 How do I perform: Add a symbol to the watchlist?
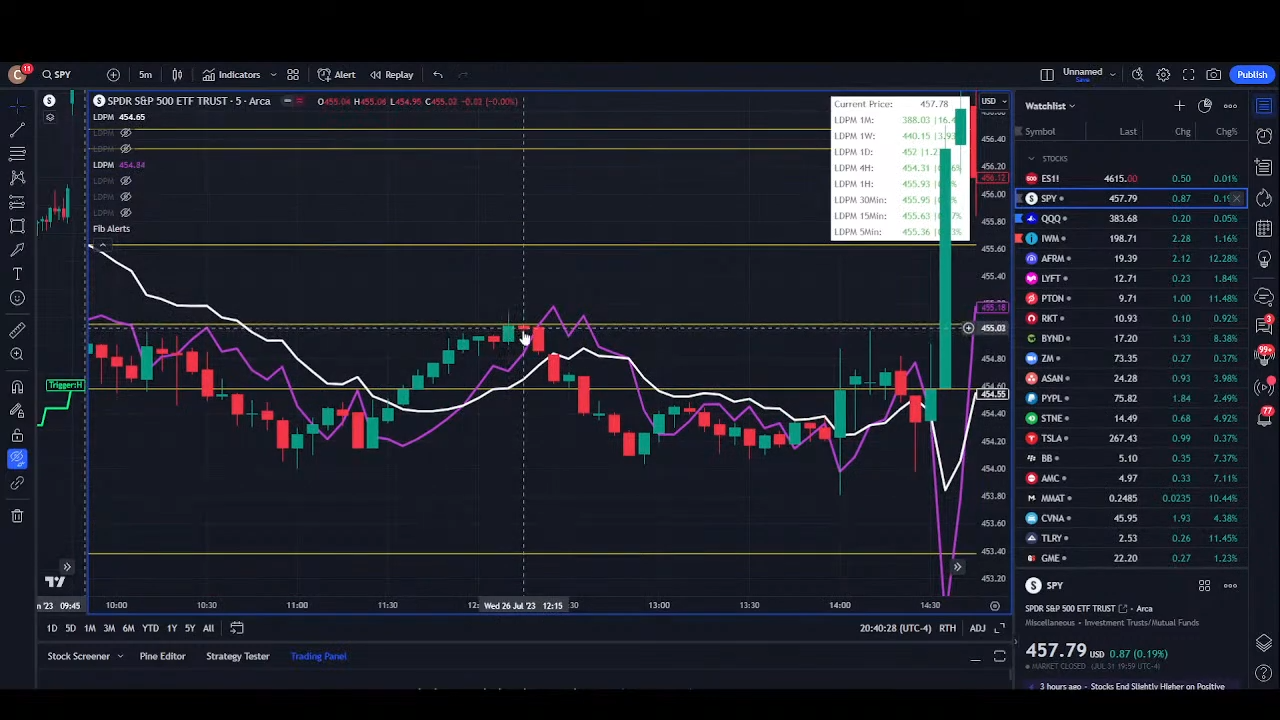1179,106
